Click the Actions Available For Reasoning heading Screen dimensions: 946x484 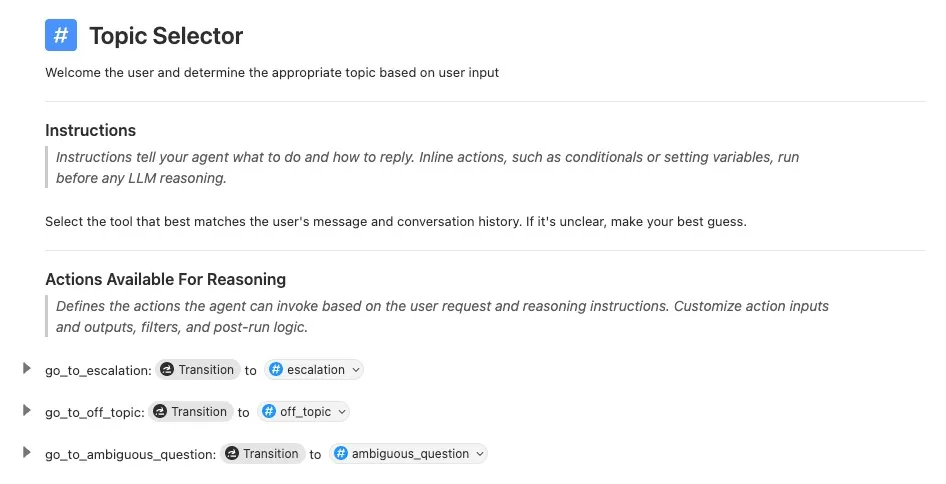(x=165, y=279)
